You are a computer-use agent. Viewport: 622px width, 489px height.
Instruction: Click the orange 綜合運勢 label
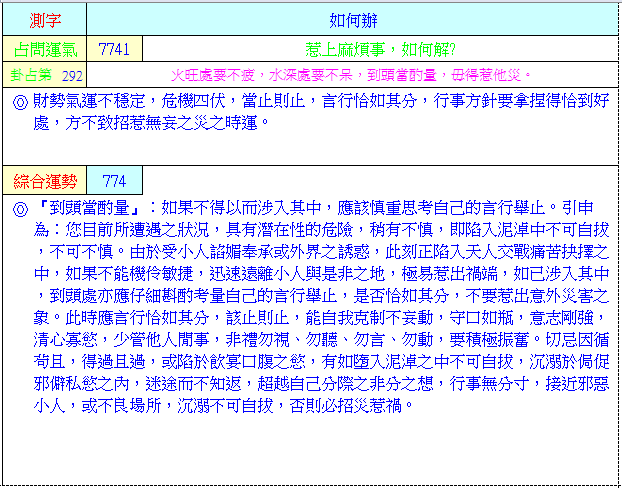pos(43,181)
